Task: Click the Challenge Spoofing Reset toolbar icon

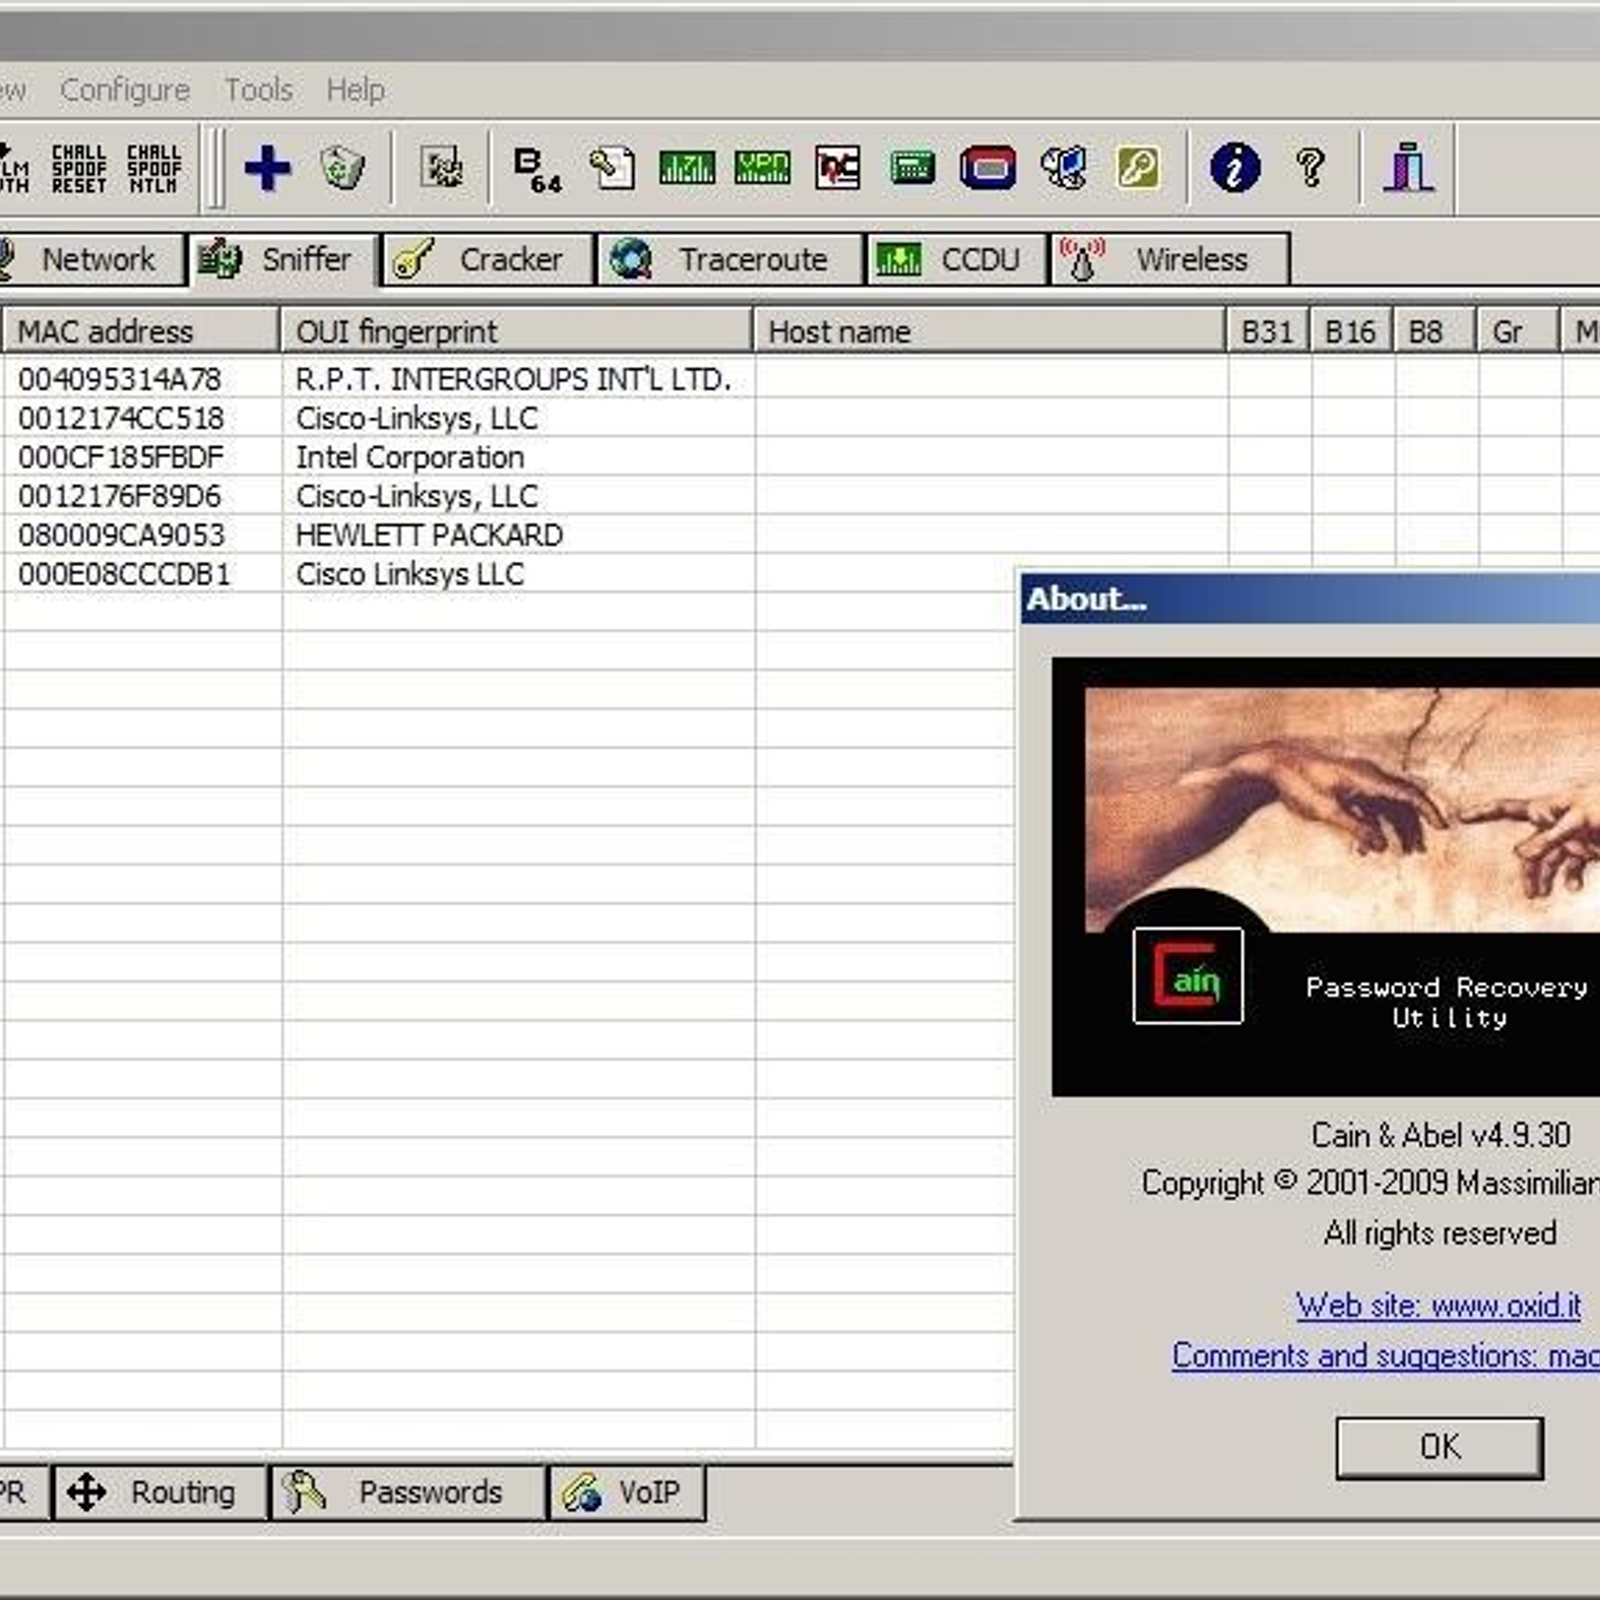Action: point(79,168)
